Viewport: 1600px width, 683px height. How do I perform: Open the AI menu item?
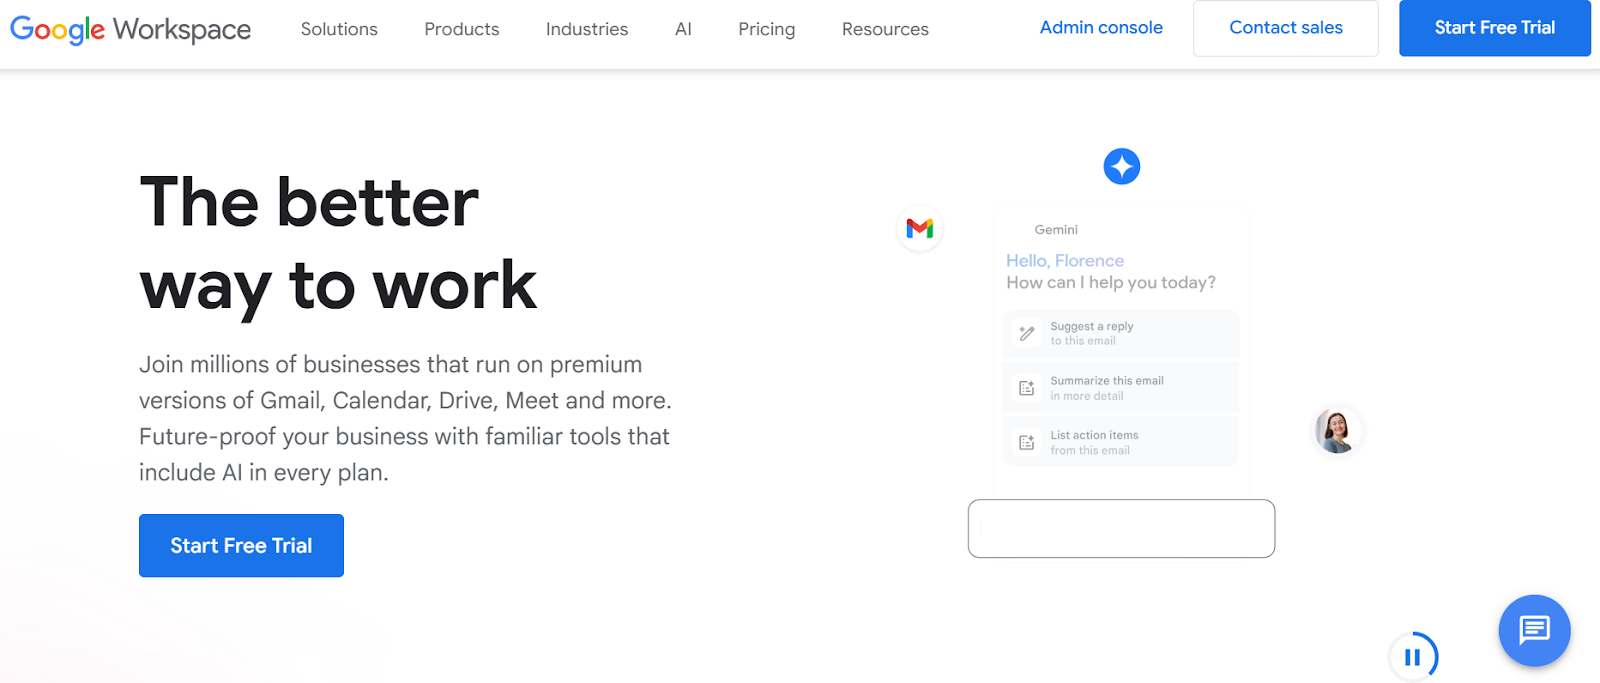[x=683, y=29]
